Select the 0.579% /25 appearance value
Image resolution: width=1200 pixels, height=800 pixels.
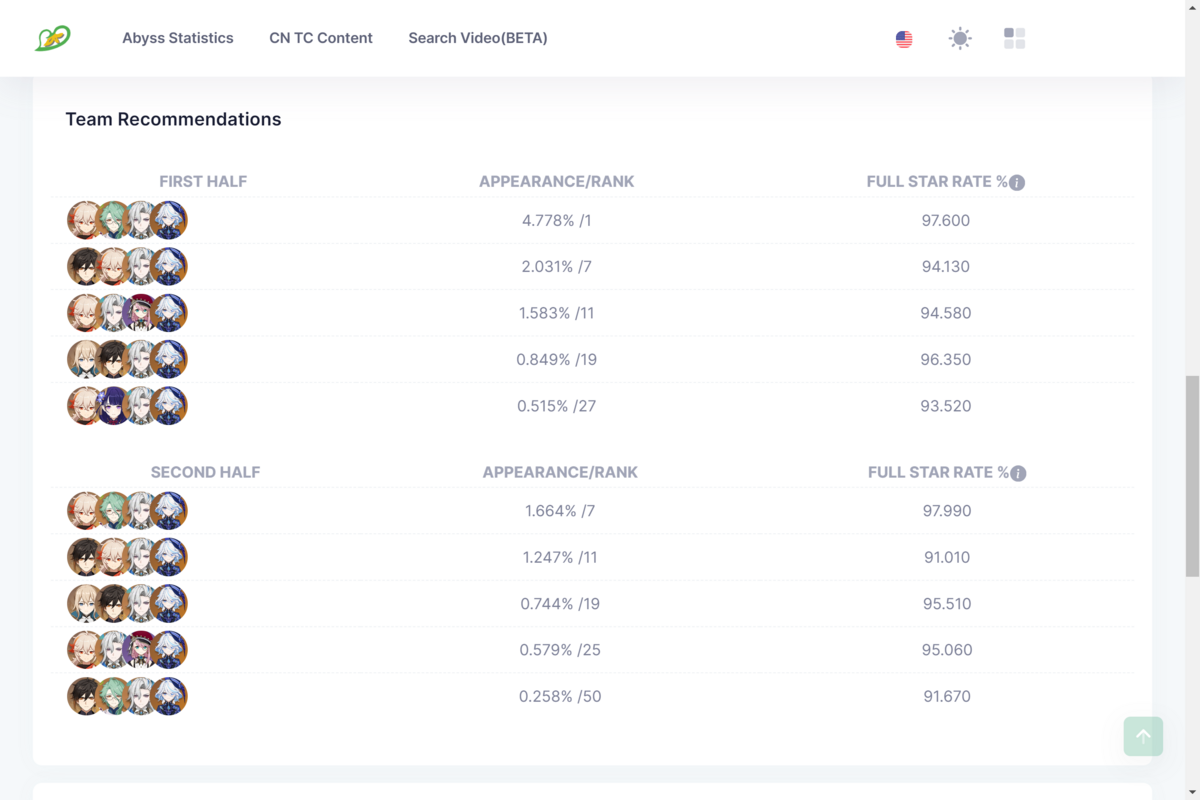(x=560, y=650)
